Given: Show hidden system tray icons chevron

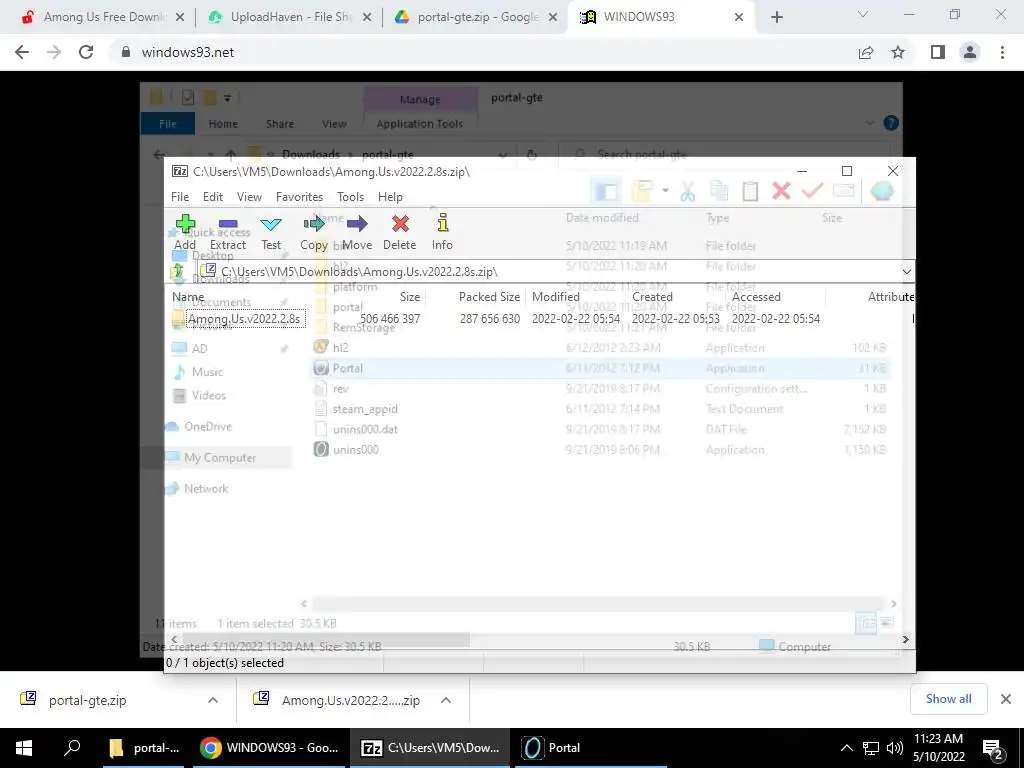Looking at the screenshot, I should [x=846, y=748].
